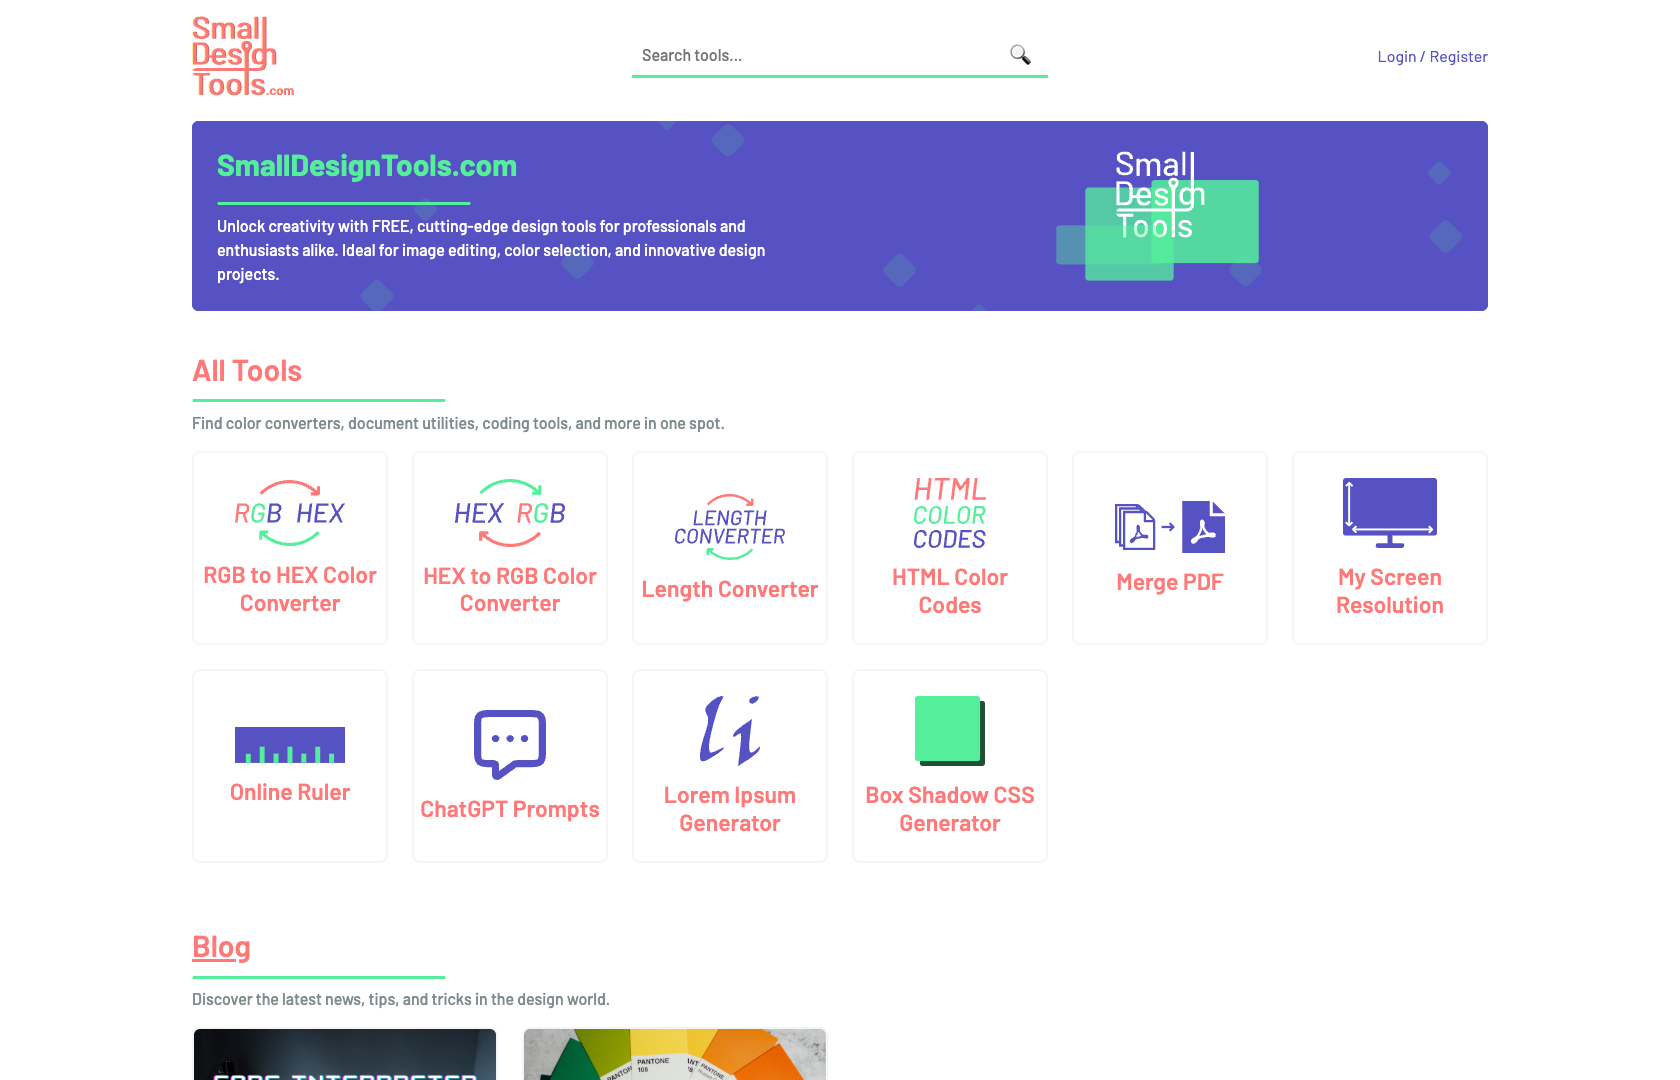Click the SmallDesignTools.com banner heading

[366, 166]
